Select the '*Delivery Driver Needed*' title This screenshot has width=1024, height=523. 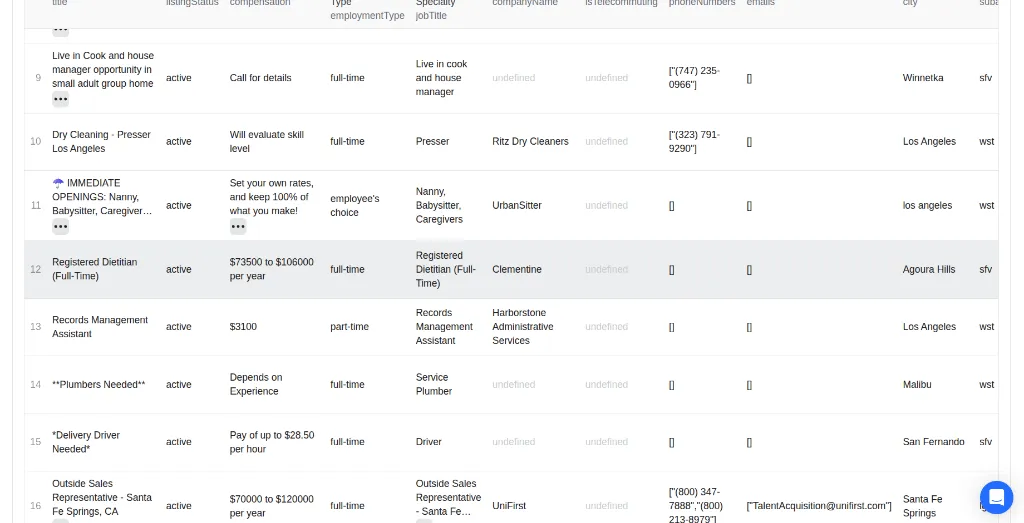click(x=86, y=442)
